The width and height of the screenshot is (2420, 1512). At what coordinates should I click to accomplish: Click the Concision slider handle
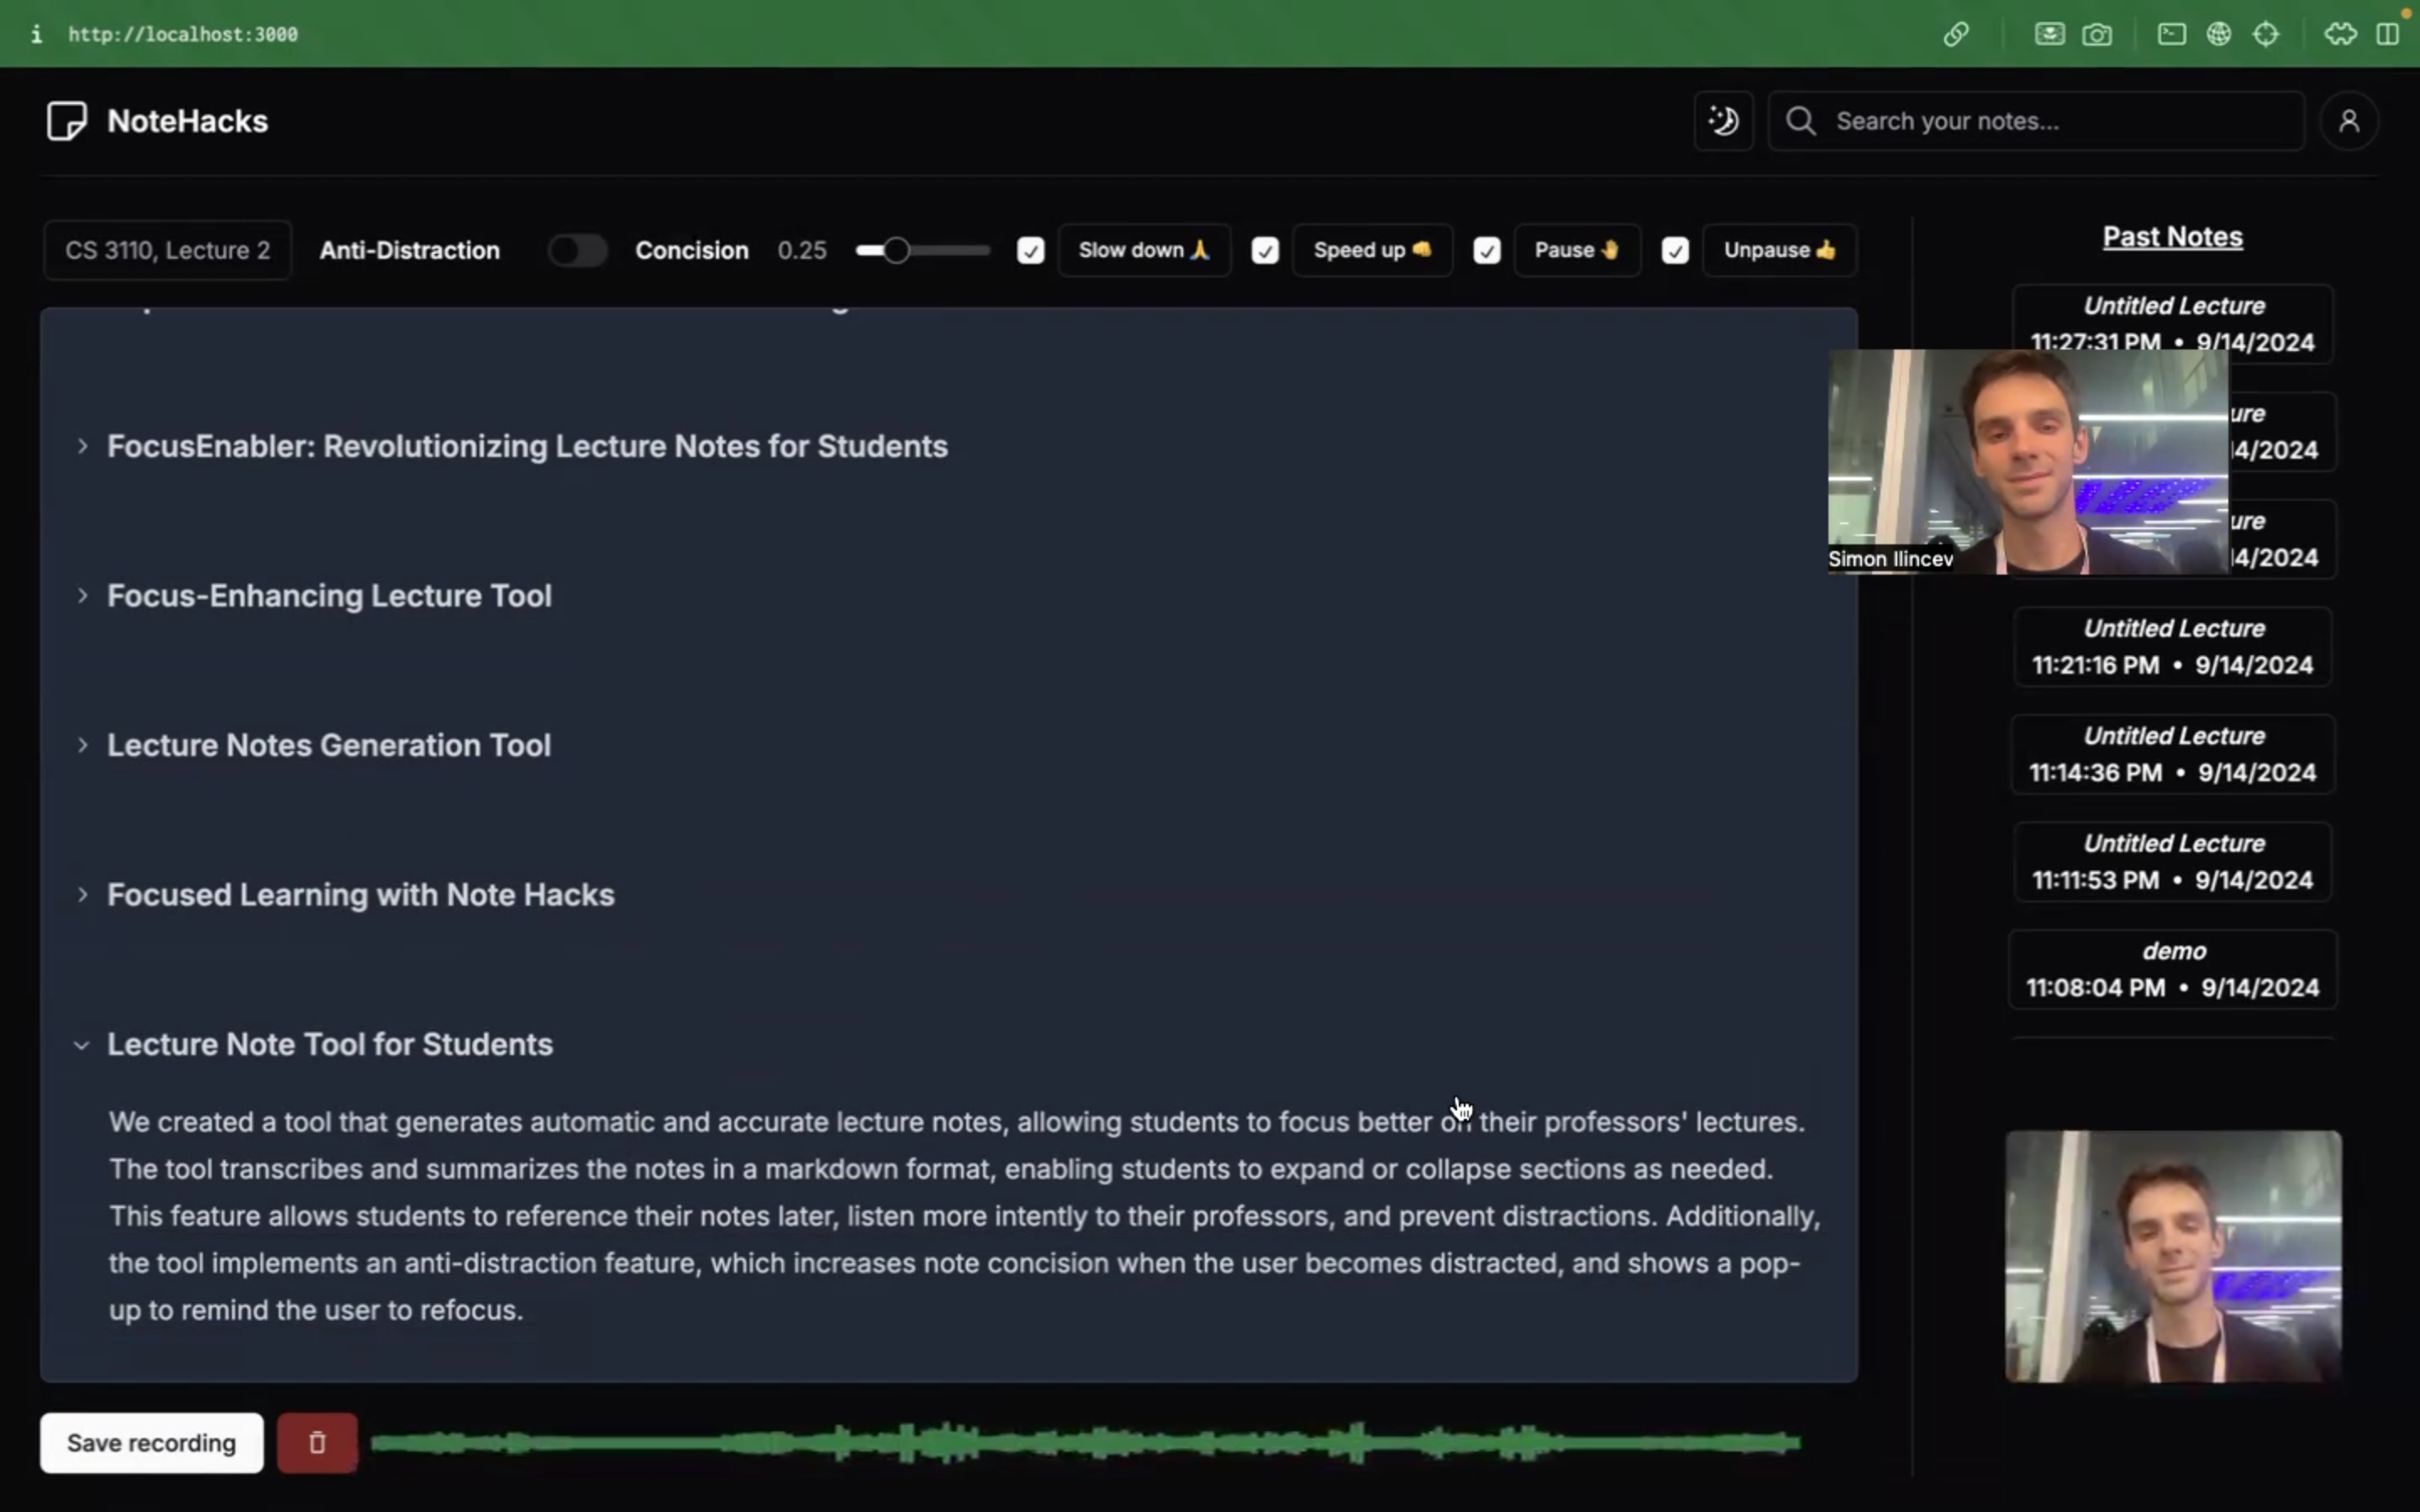point(896,250)
